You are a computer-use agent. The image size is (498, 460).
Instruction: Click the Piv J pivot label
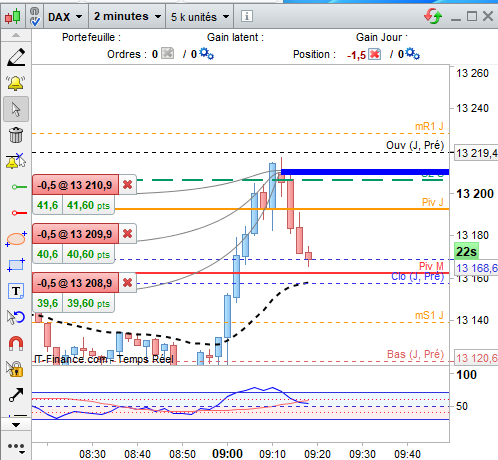[x=433, y=202]
